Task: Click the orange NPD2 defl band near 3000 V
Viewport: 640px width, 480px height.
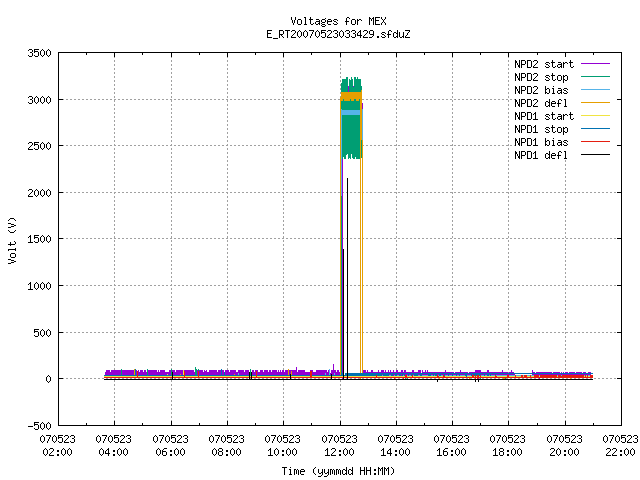Action: [351, 96]
